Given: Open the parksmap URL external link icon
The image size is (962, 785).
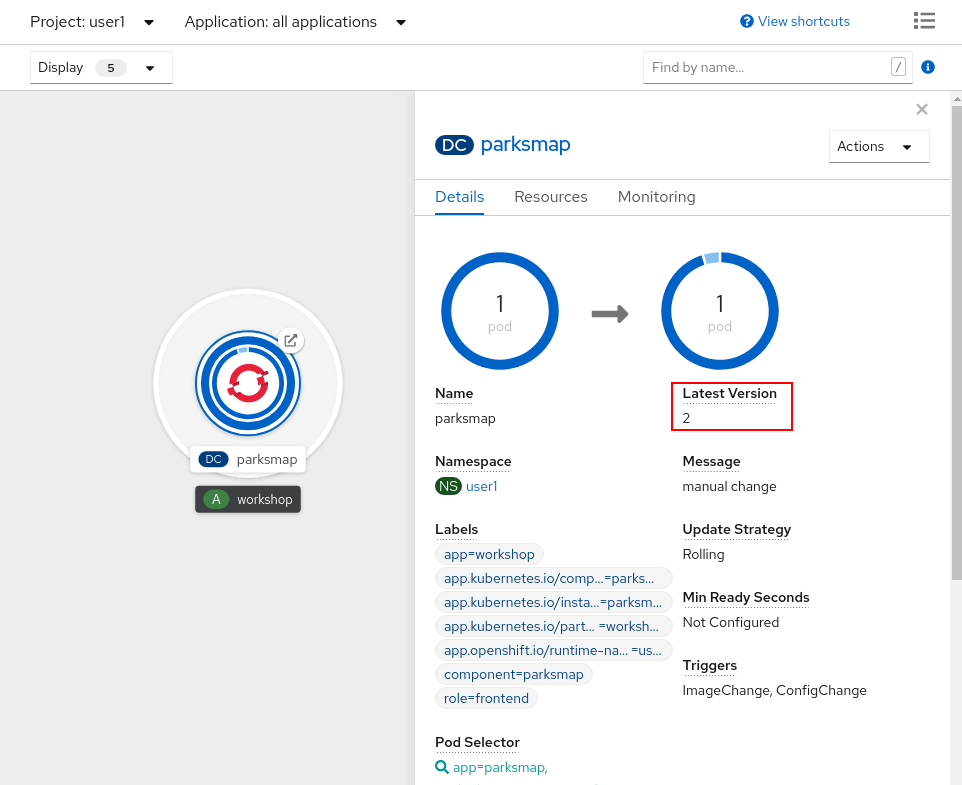Looking at the screenshot, I should pos(290,341).
